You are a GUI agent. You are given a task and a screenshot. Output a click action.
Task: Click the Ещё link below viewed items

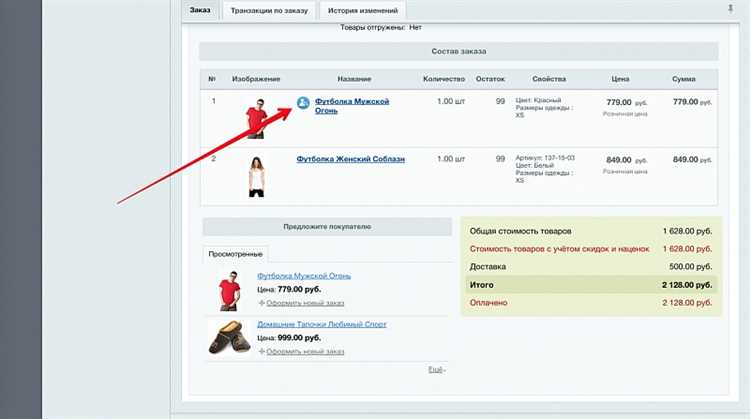tap(436, 369)
